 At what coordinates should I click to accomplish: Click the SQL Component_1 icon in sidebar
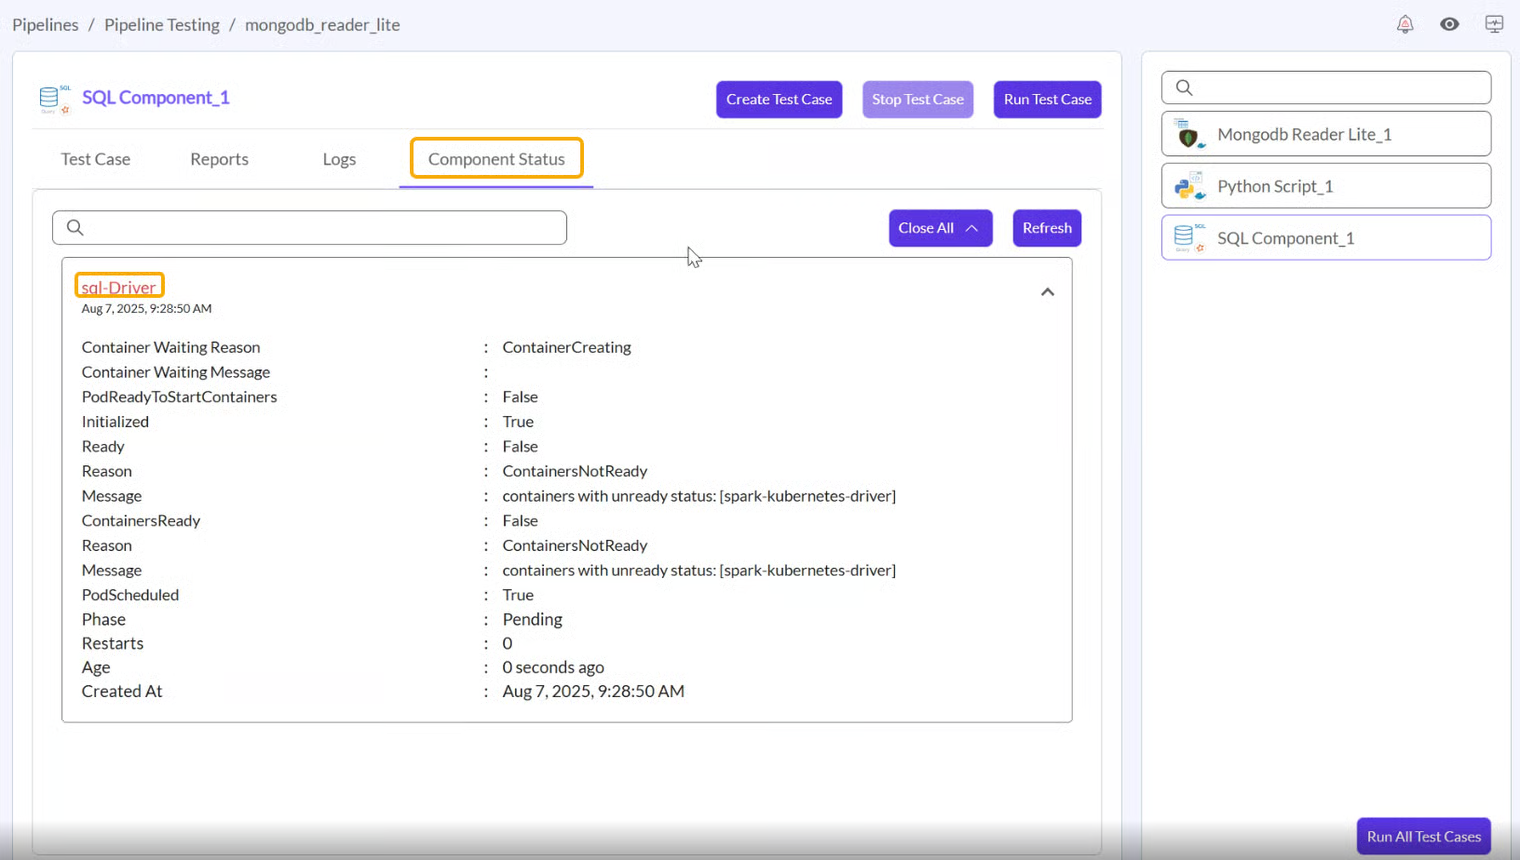(1189, 238)
